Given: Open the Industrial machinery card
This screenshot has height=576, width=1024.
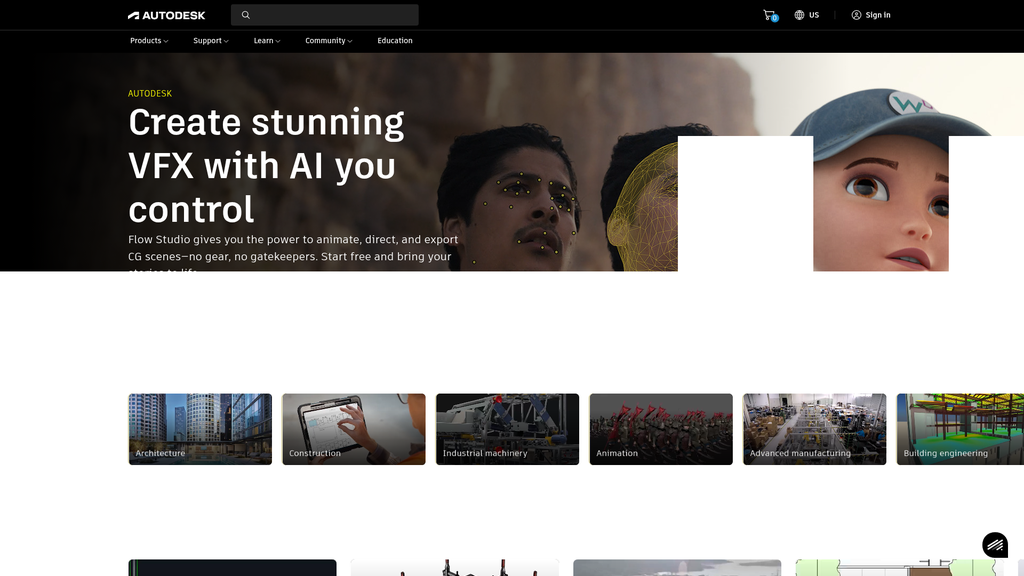Looking at the screenshot, I should coord(507,429).
